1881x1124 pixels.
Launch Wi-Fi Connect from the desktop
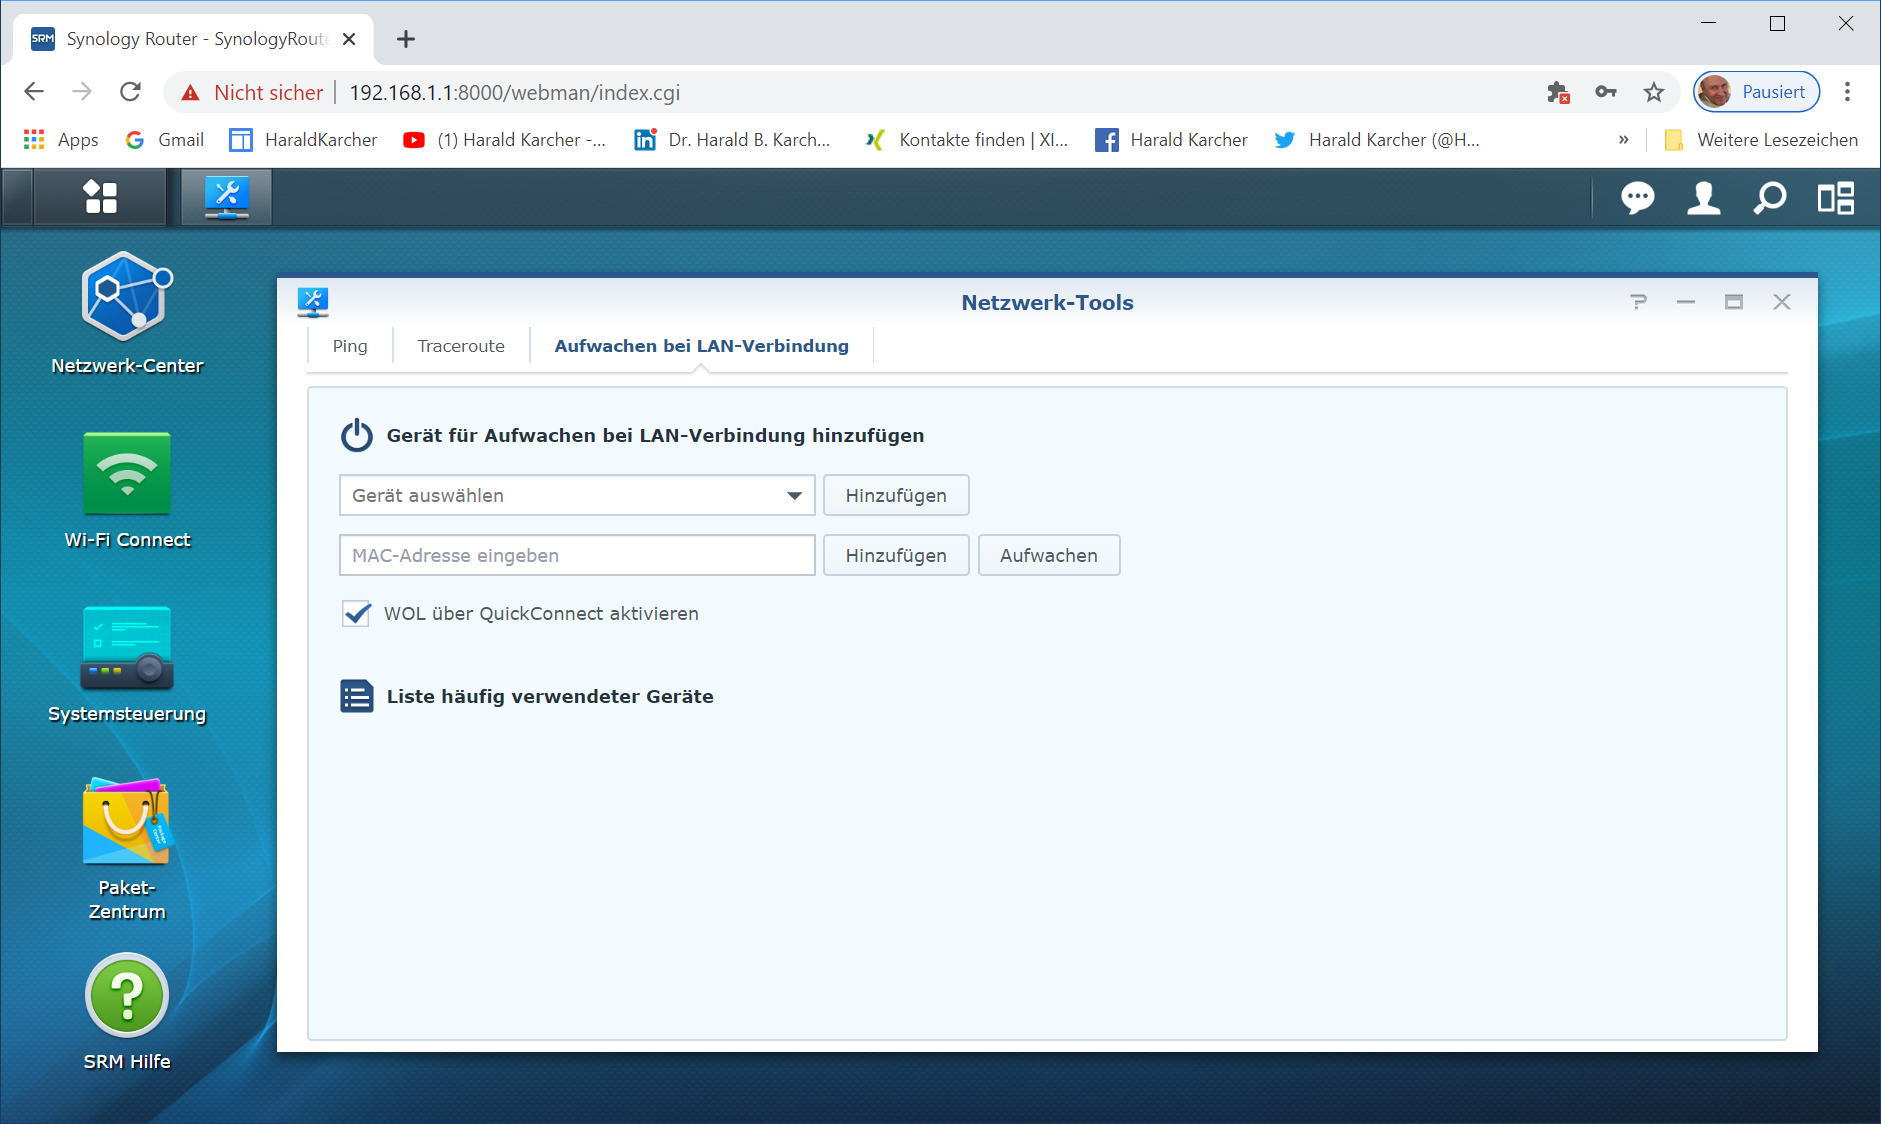(127, 474)
